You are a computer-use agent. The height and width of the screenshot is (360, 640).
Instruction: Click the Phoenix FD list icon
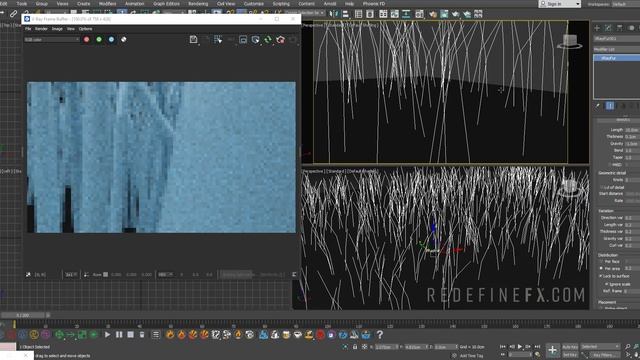156,335
